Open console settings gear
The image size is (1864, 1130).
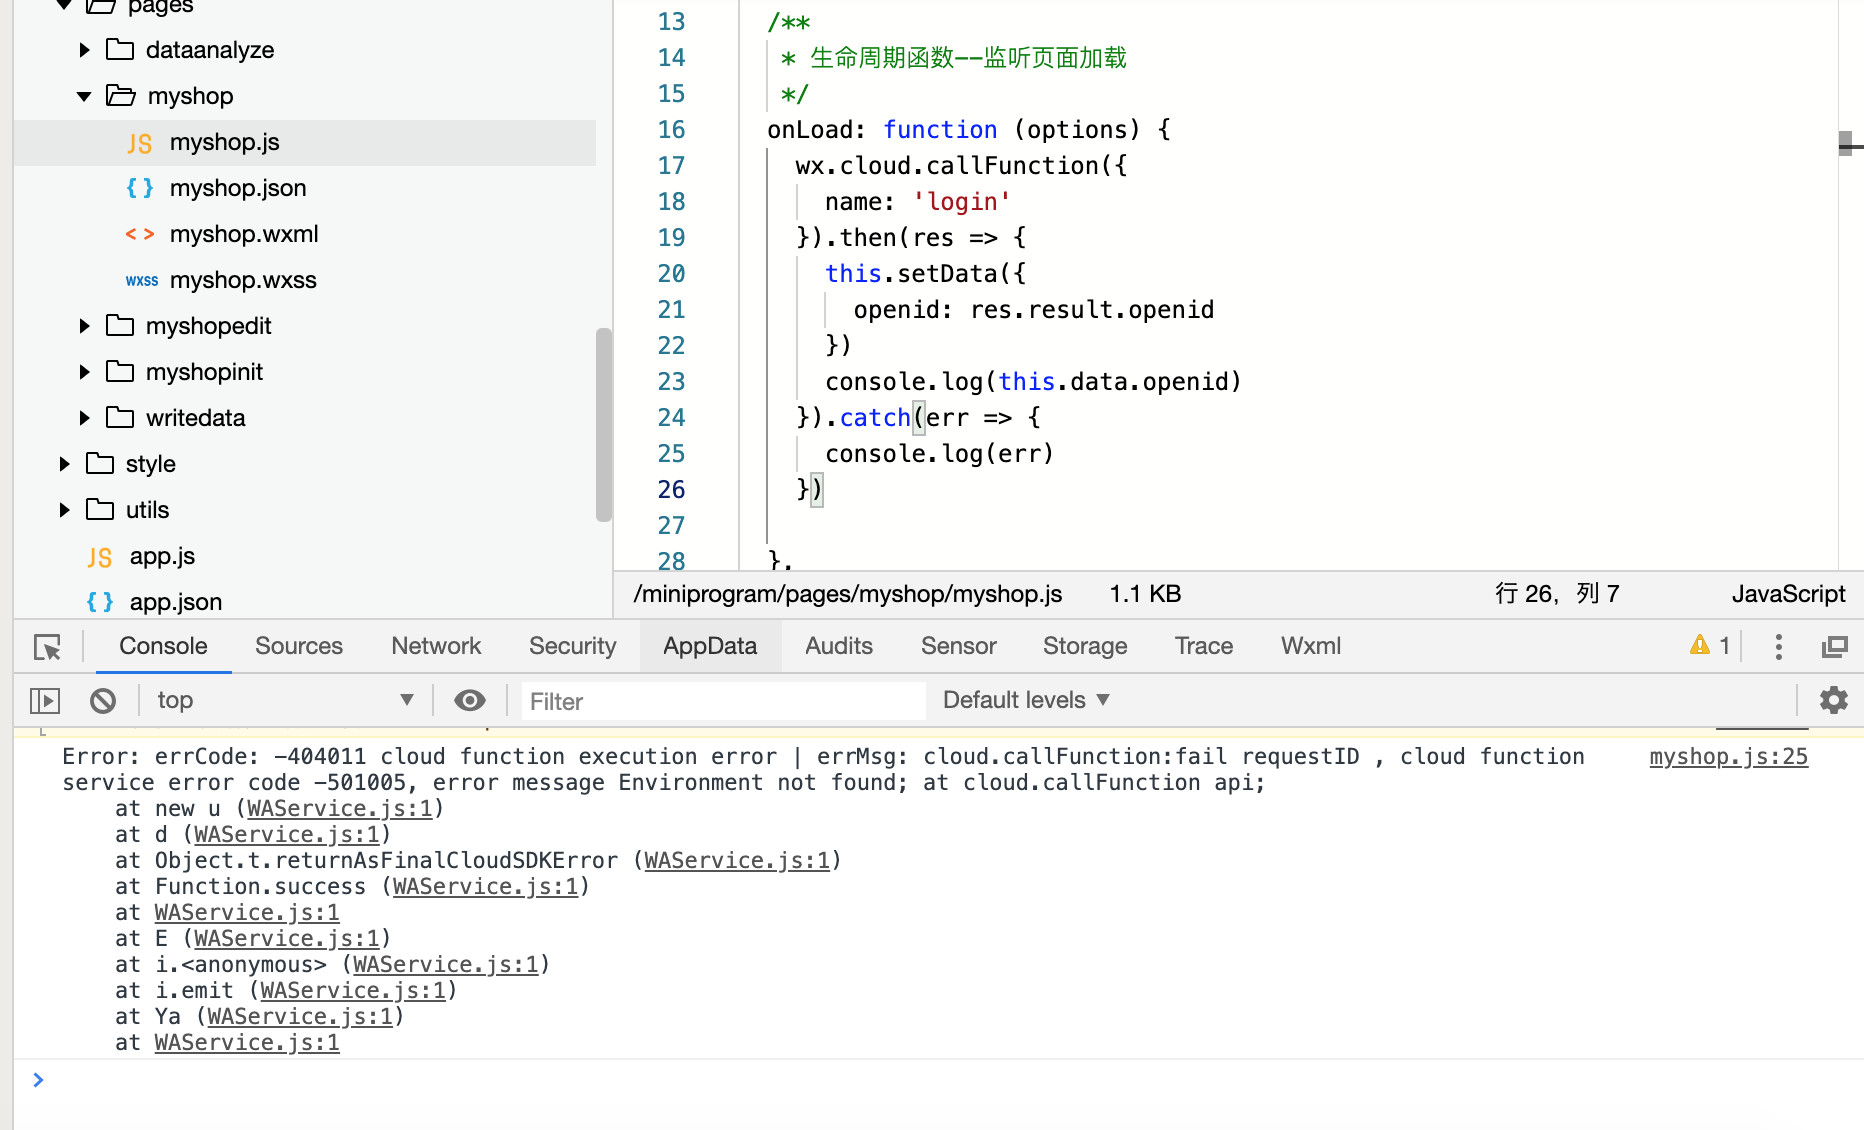pyautogui.click(x=1833, y=700)
